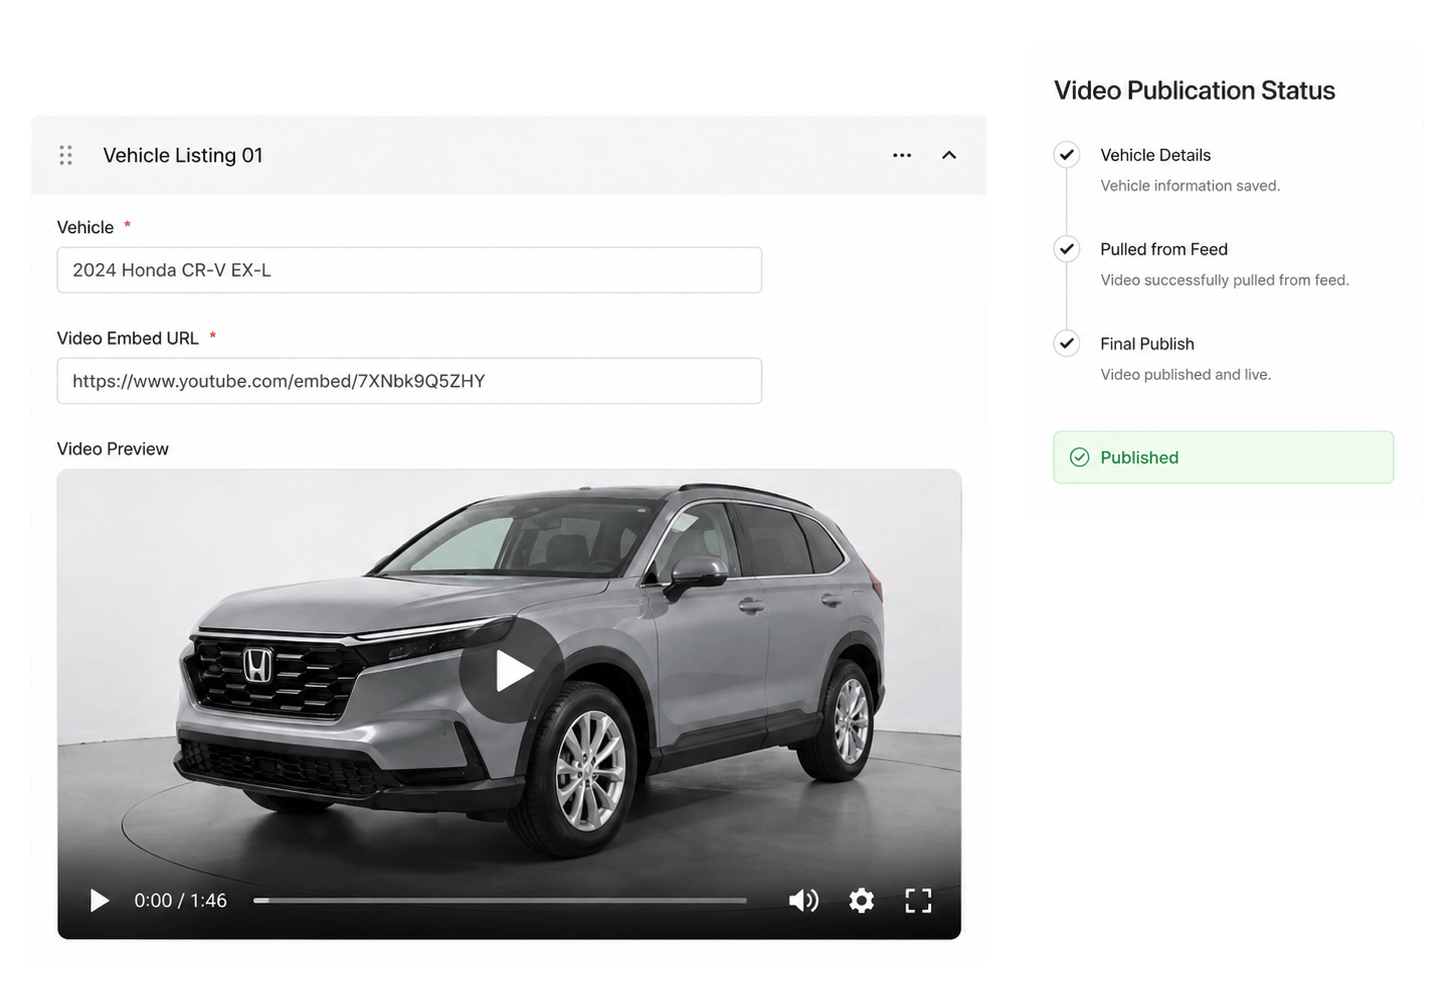
Task: Click the video progress bar
Action: pos(500,900)
